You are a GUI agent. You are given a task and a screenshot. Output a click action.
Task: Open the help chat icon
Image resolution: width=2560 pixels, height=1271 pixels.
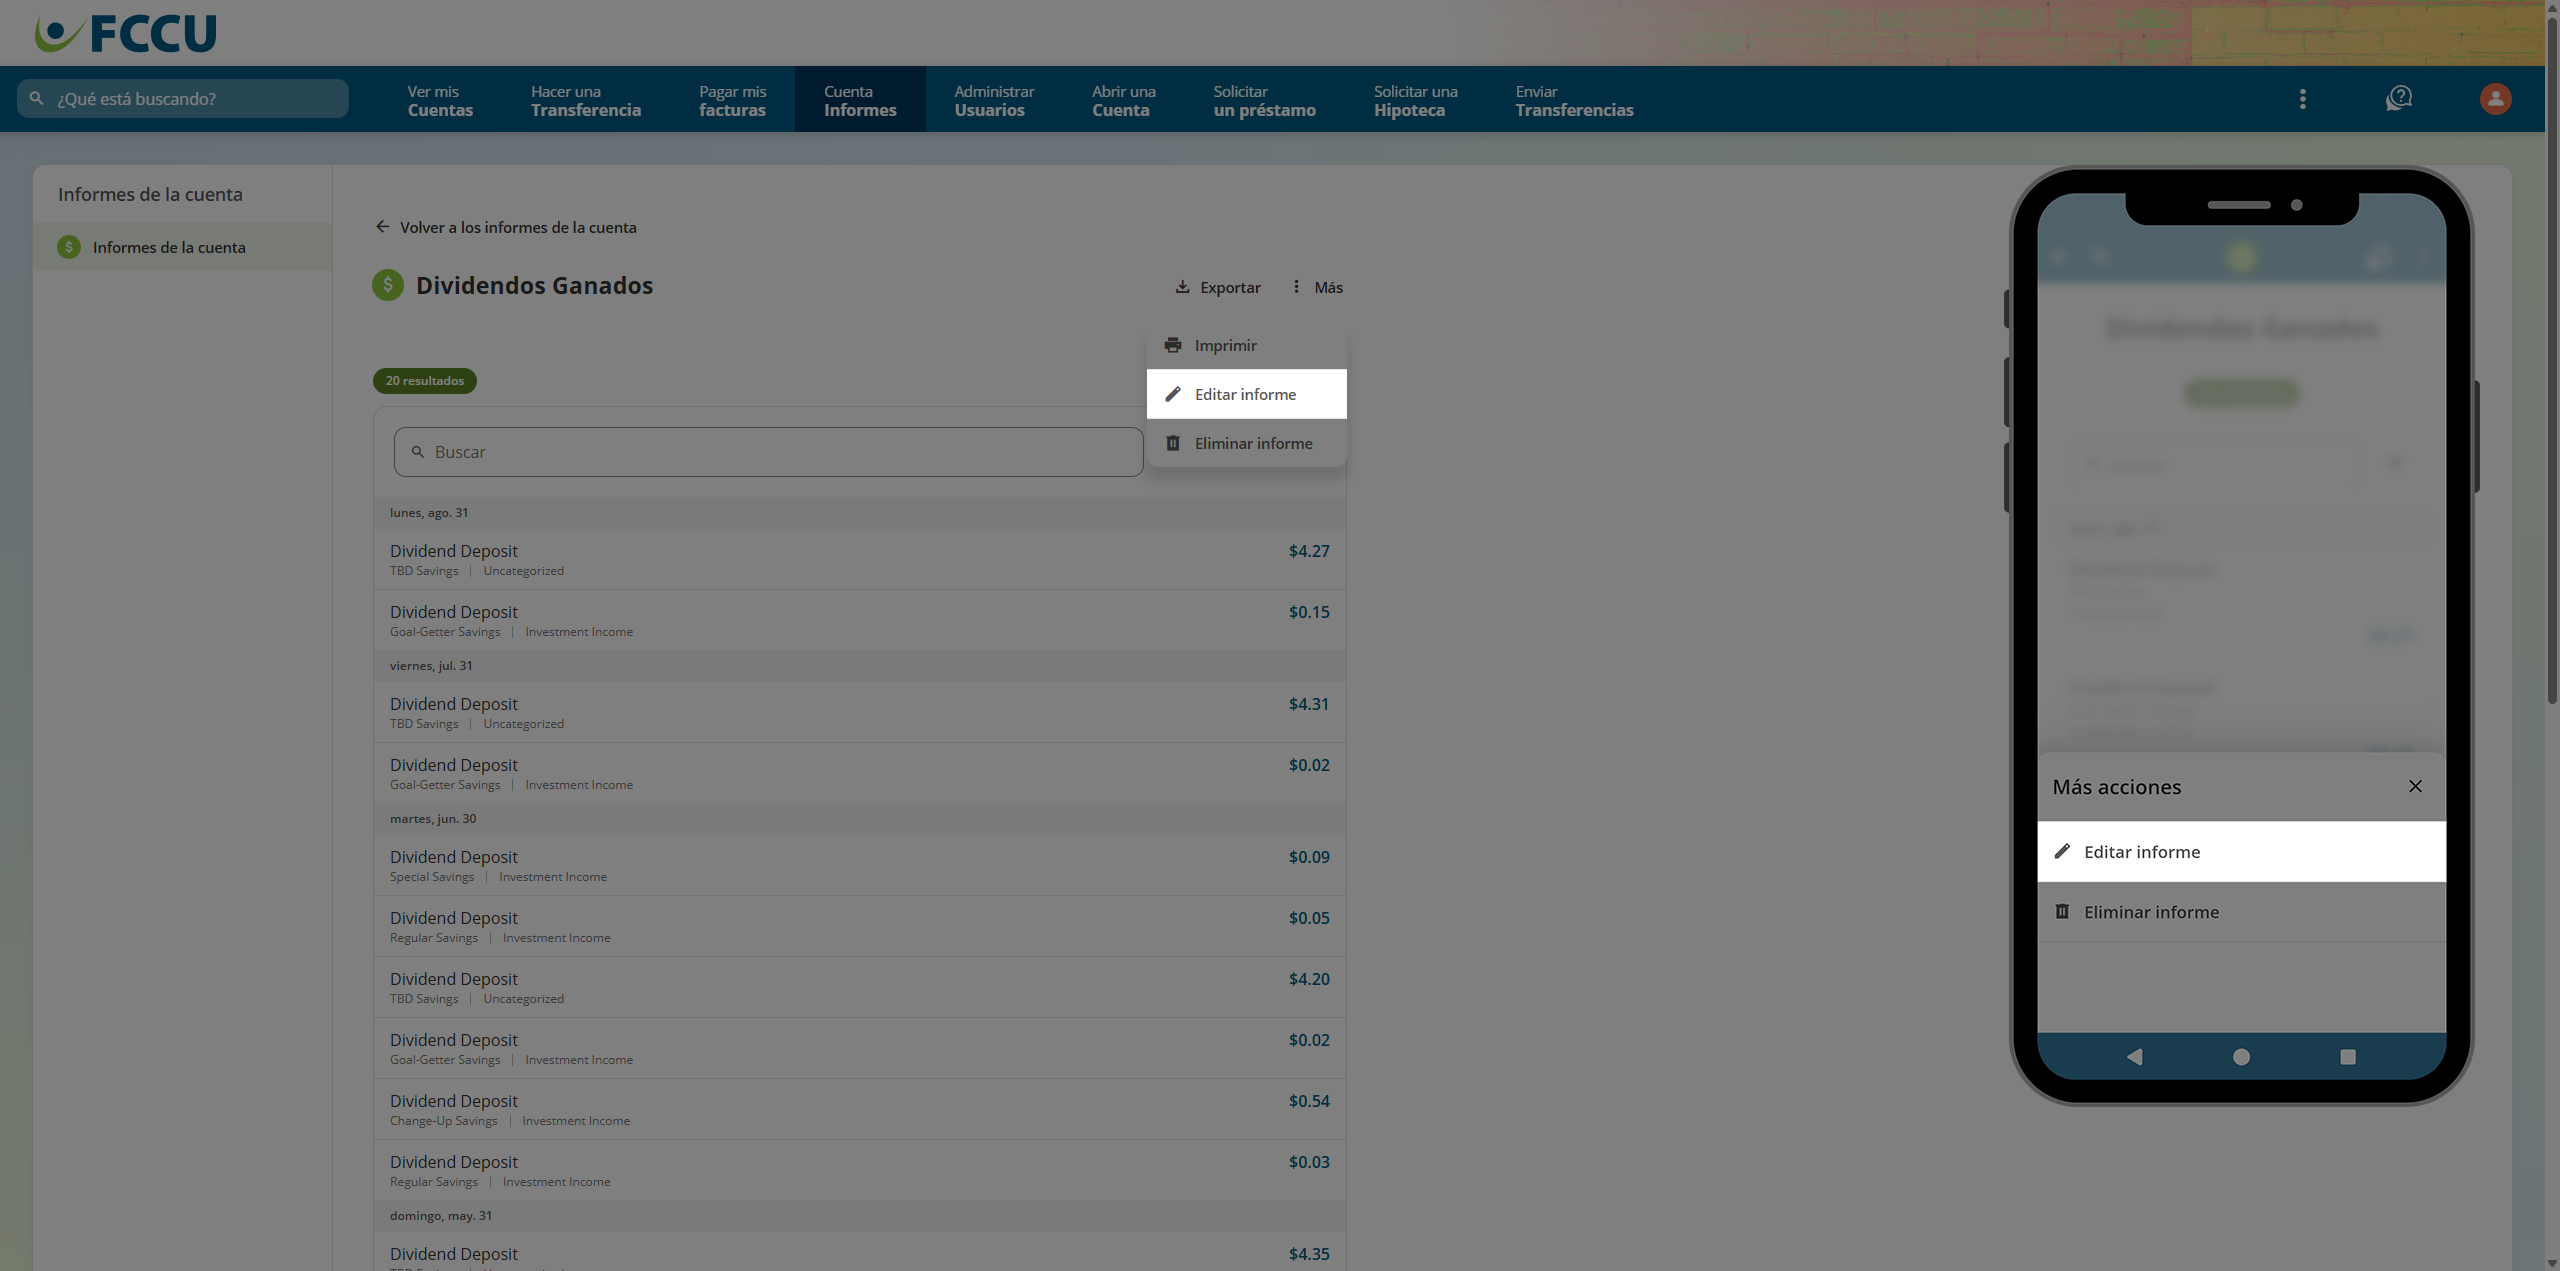2398,99
